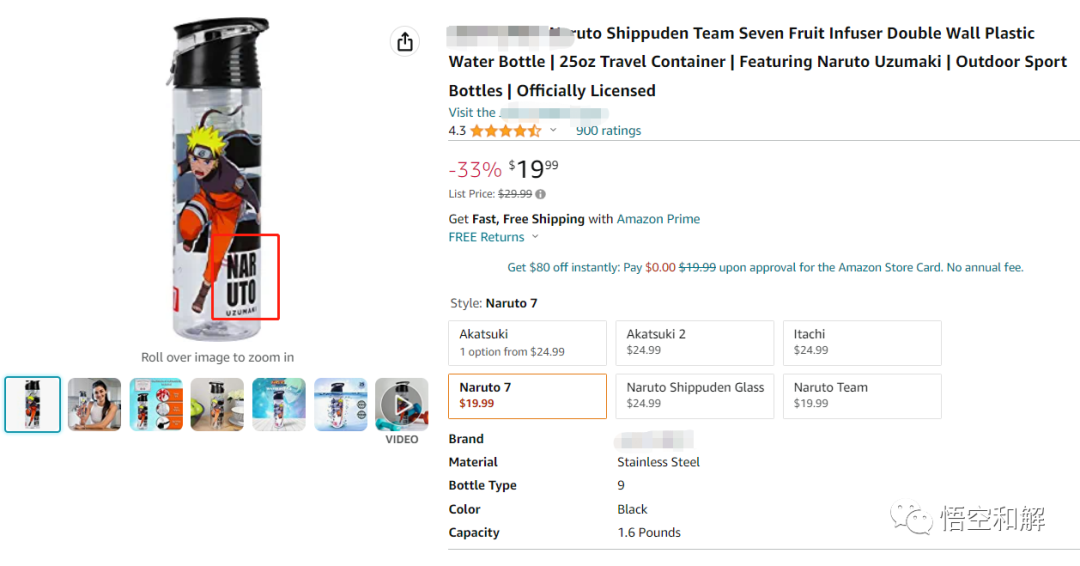This screenshot has width=1080, height=566.
Task: Select the Akatsuki 2 style option
Action: (x=694, y=342)
